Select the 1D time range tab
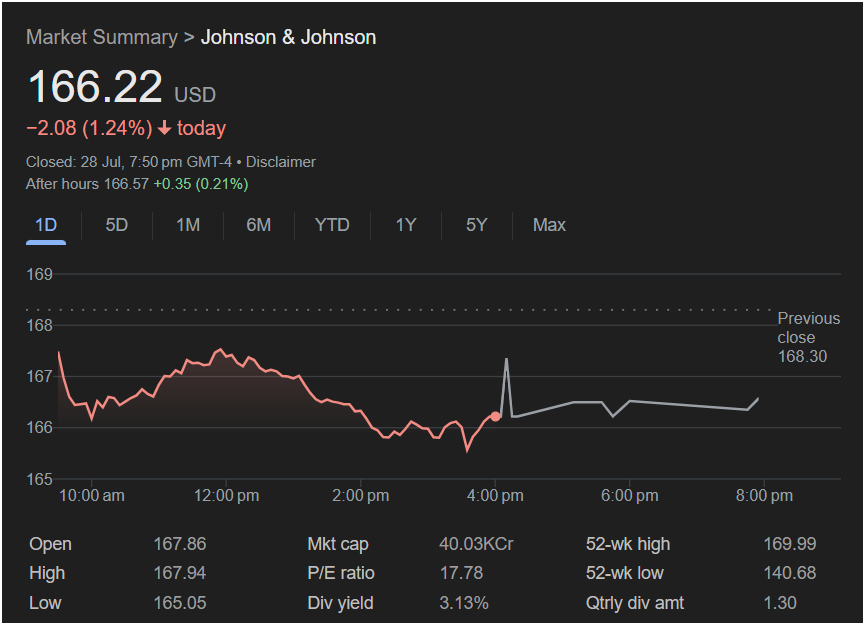The width and height of the screenshot is (865, 625). click(46, 225)
